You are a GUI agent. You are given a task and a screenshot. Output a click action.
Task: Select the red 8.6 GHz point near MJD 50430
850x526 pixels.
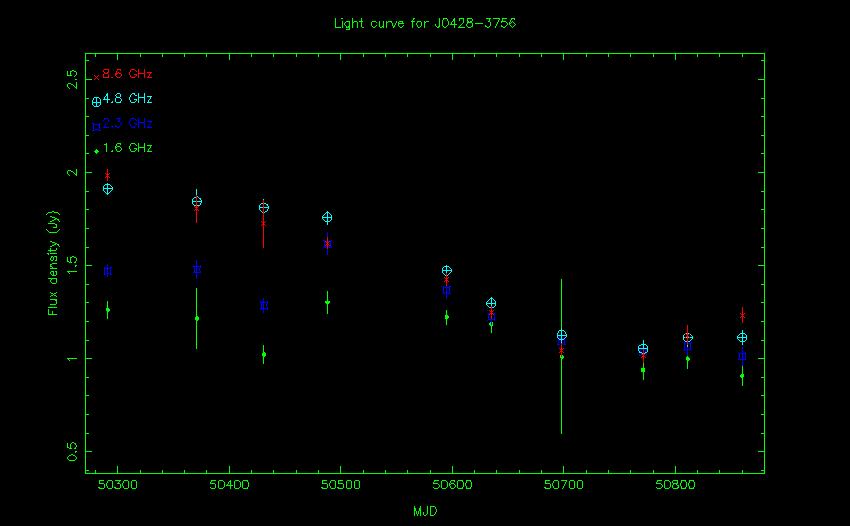coord(263,223)
